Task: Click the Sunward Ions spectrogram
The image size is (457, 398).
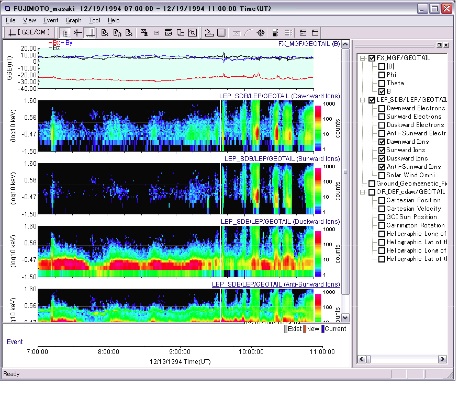Action: (x=176, y=188)
